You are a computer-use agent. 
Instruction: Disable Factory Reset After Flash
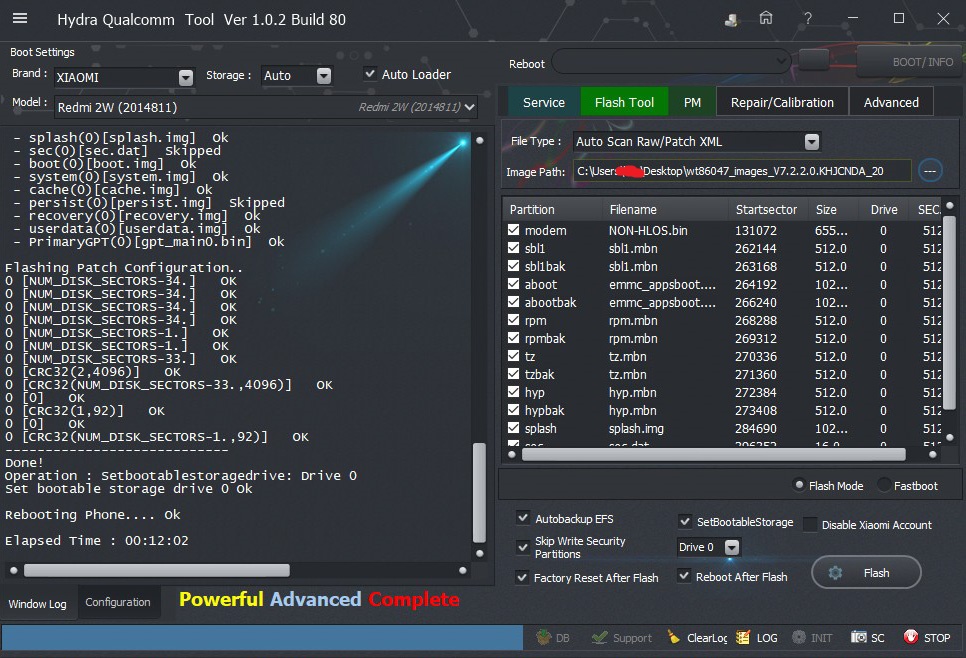coord(522,577)
